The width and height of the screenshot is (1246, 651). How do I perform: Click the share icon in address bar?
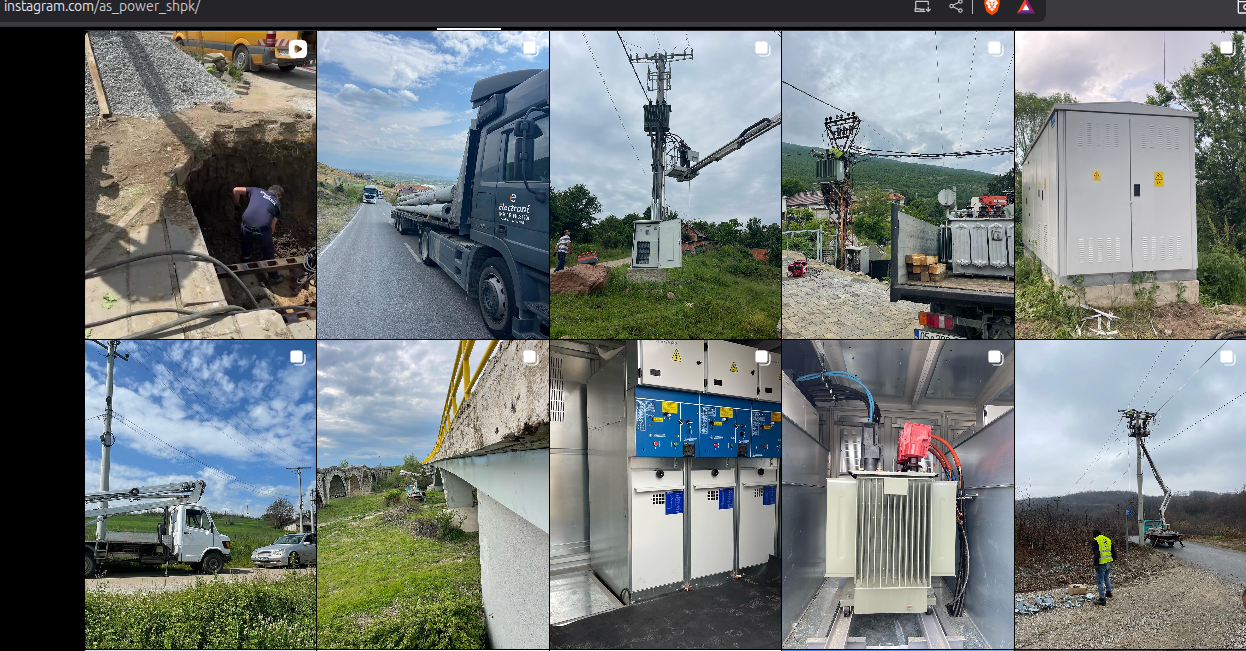click(x=955, y=7)
